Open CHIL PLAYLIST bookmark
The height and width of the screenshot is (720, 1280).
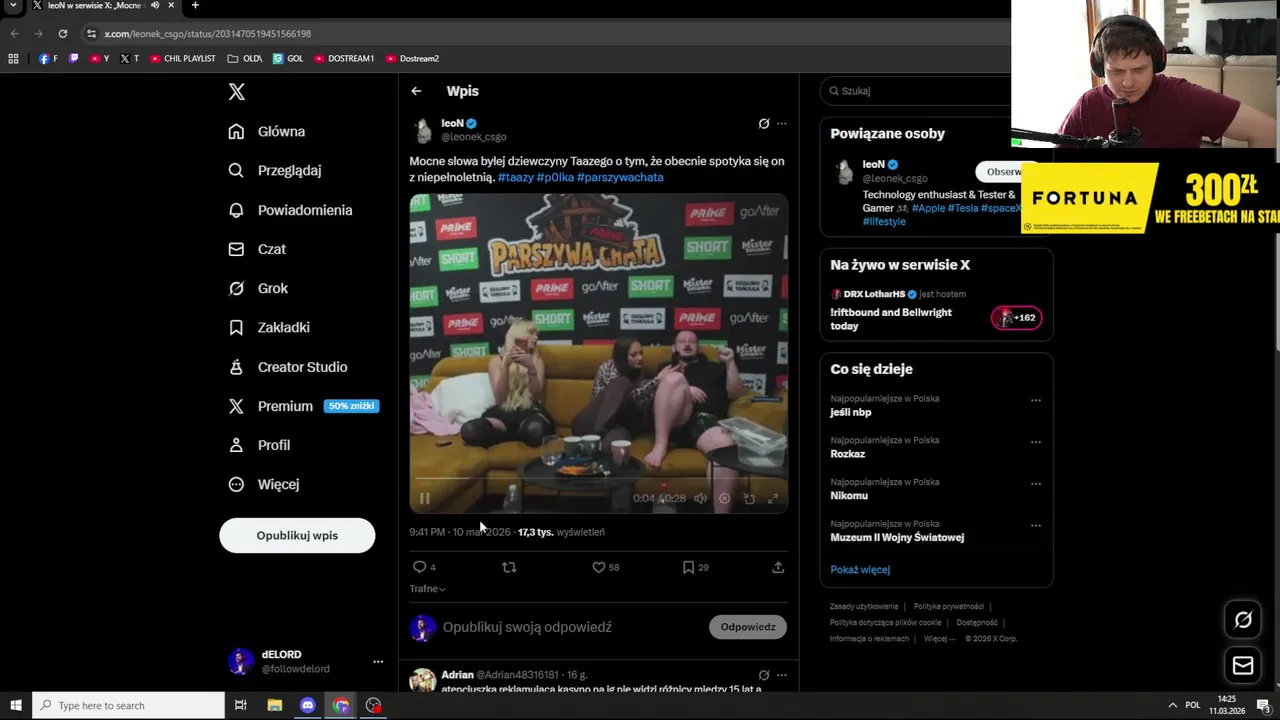click(183, 59)
